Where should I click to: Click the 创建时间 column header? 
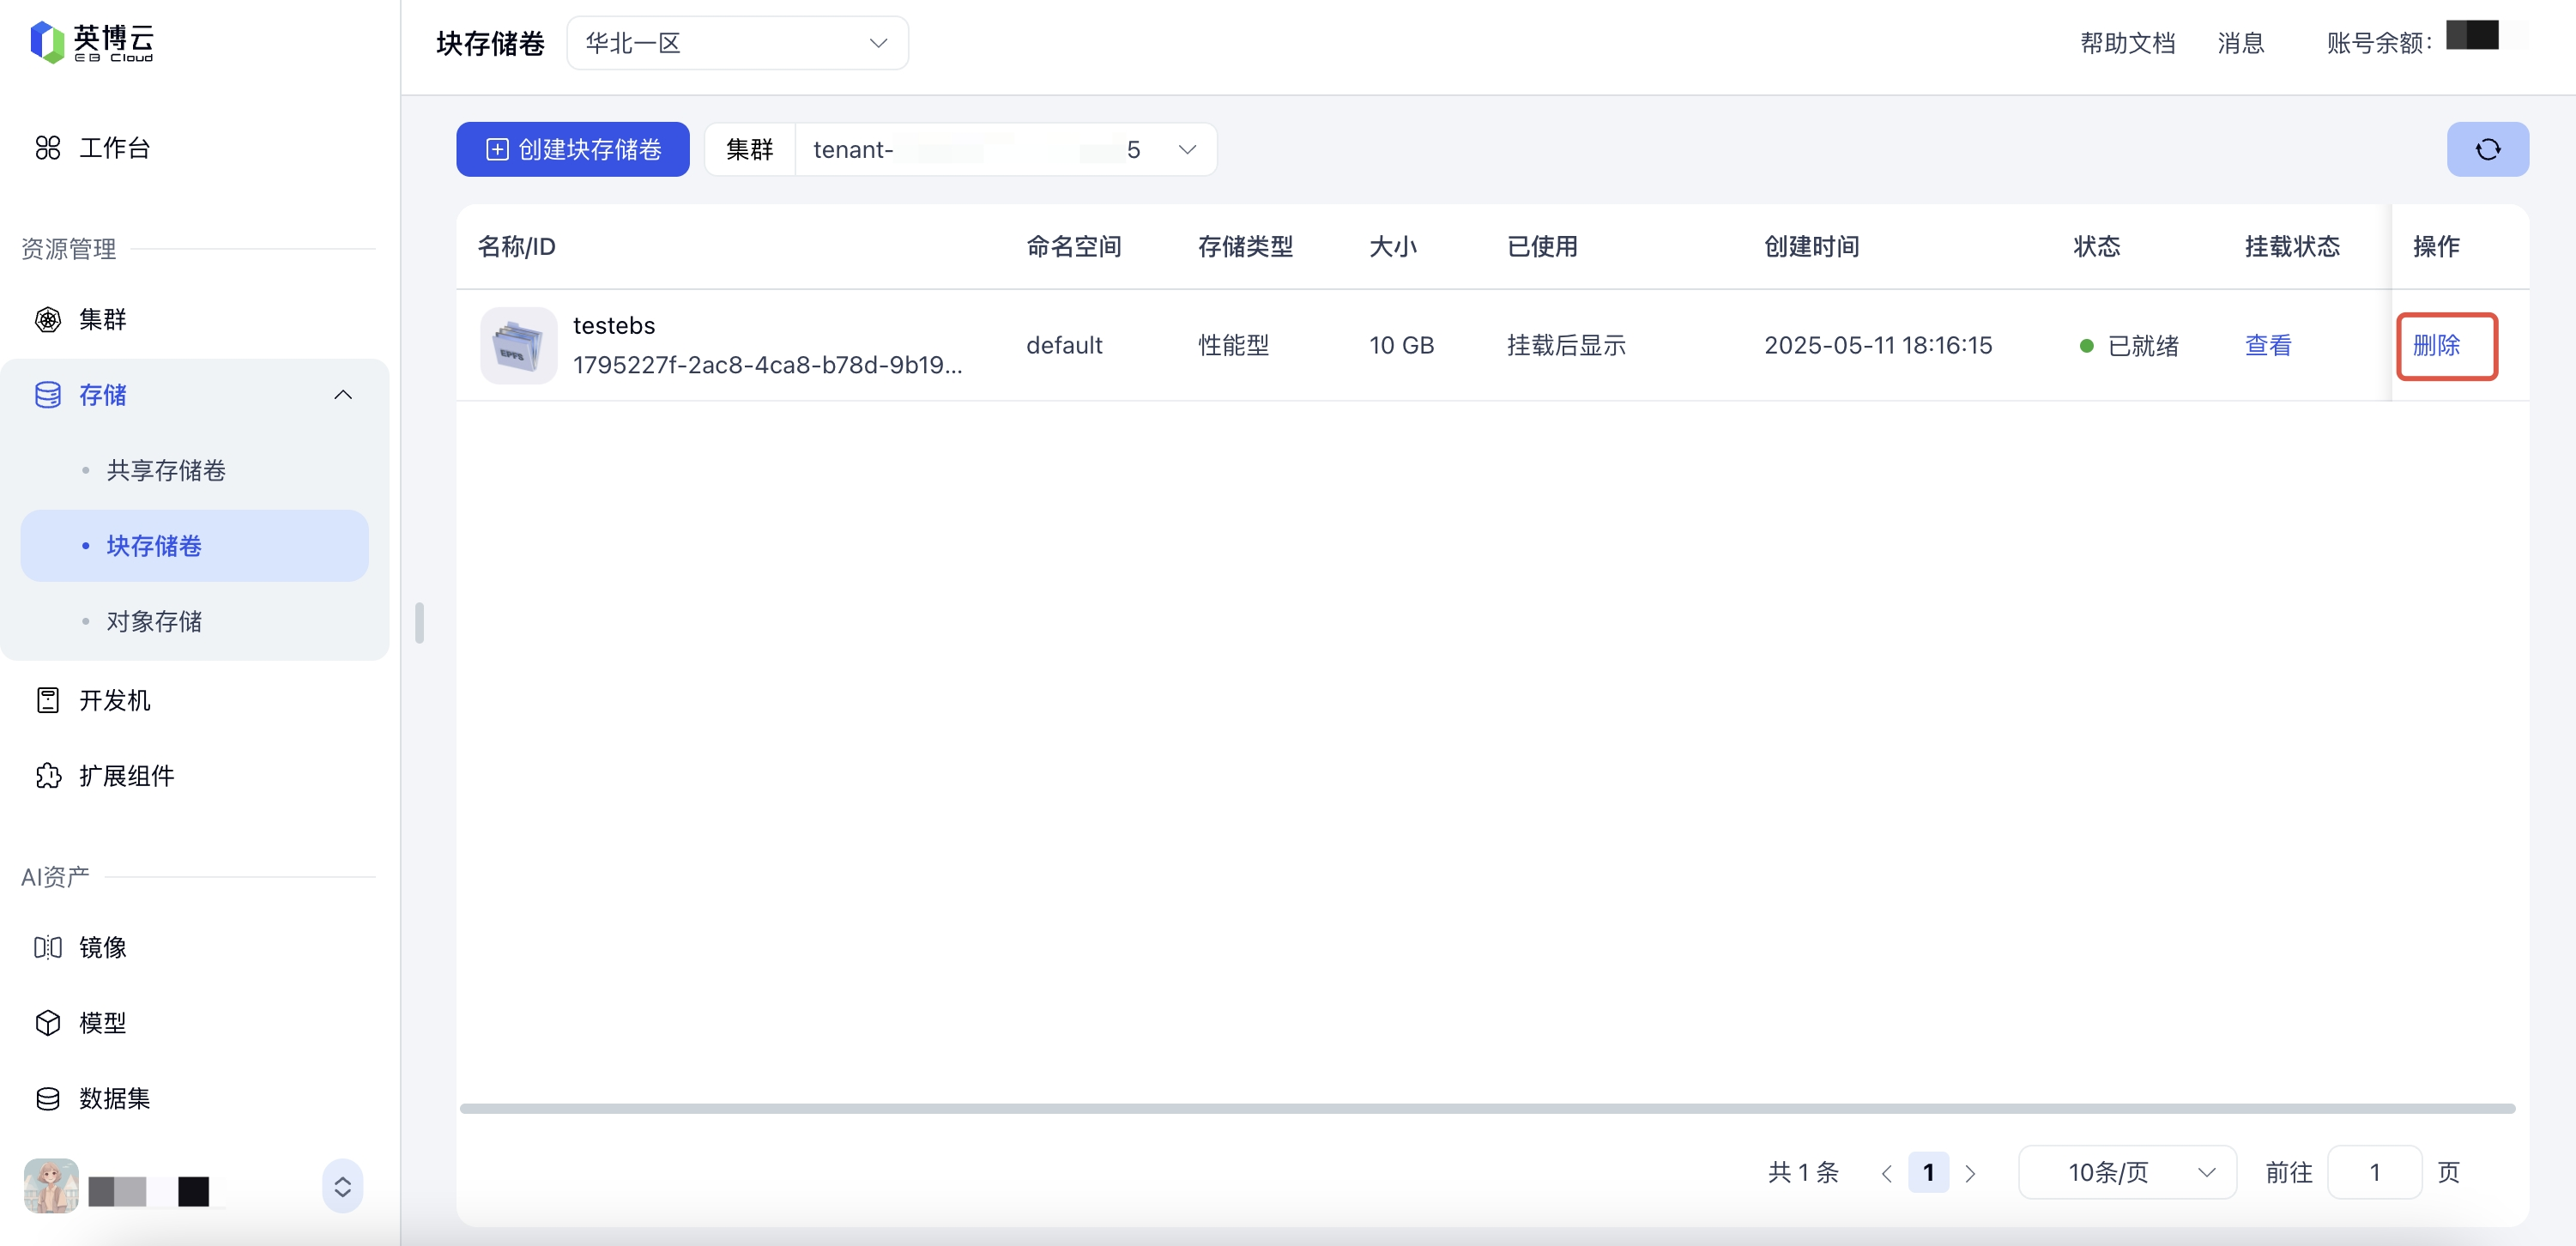click(1811, 246)
